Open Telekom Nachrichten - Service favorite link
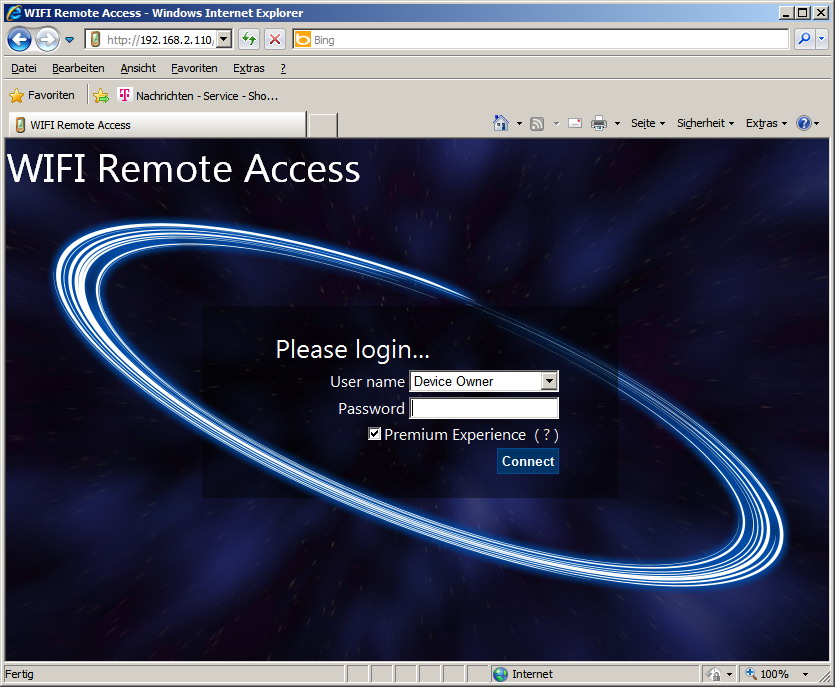835x687 pixels. click(198, 96)
